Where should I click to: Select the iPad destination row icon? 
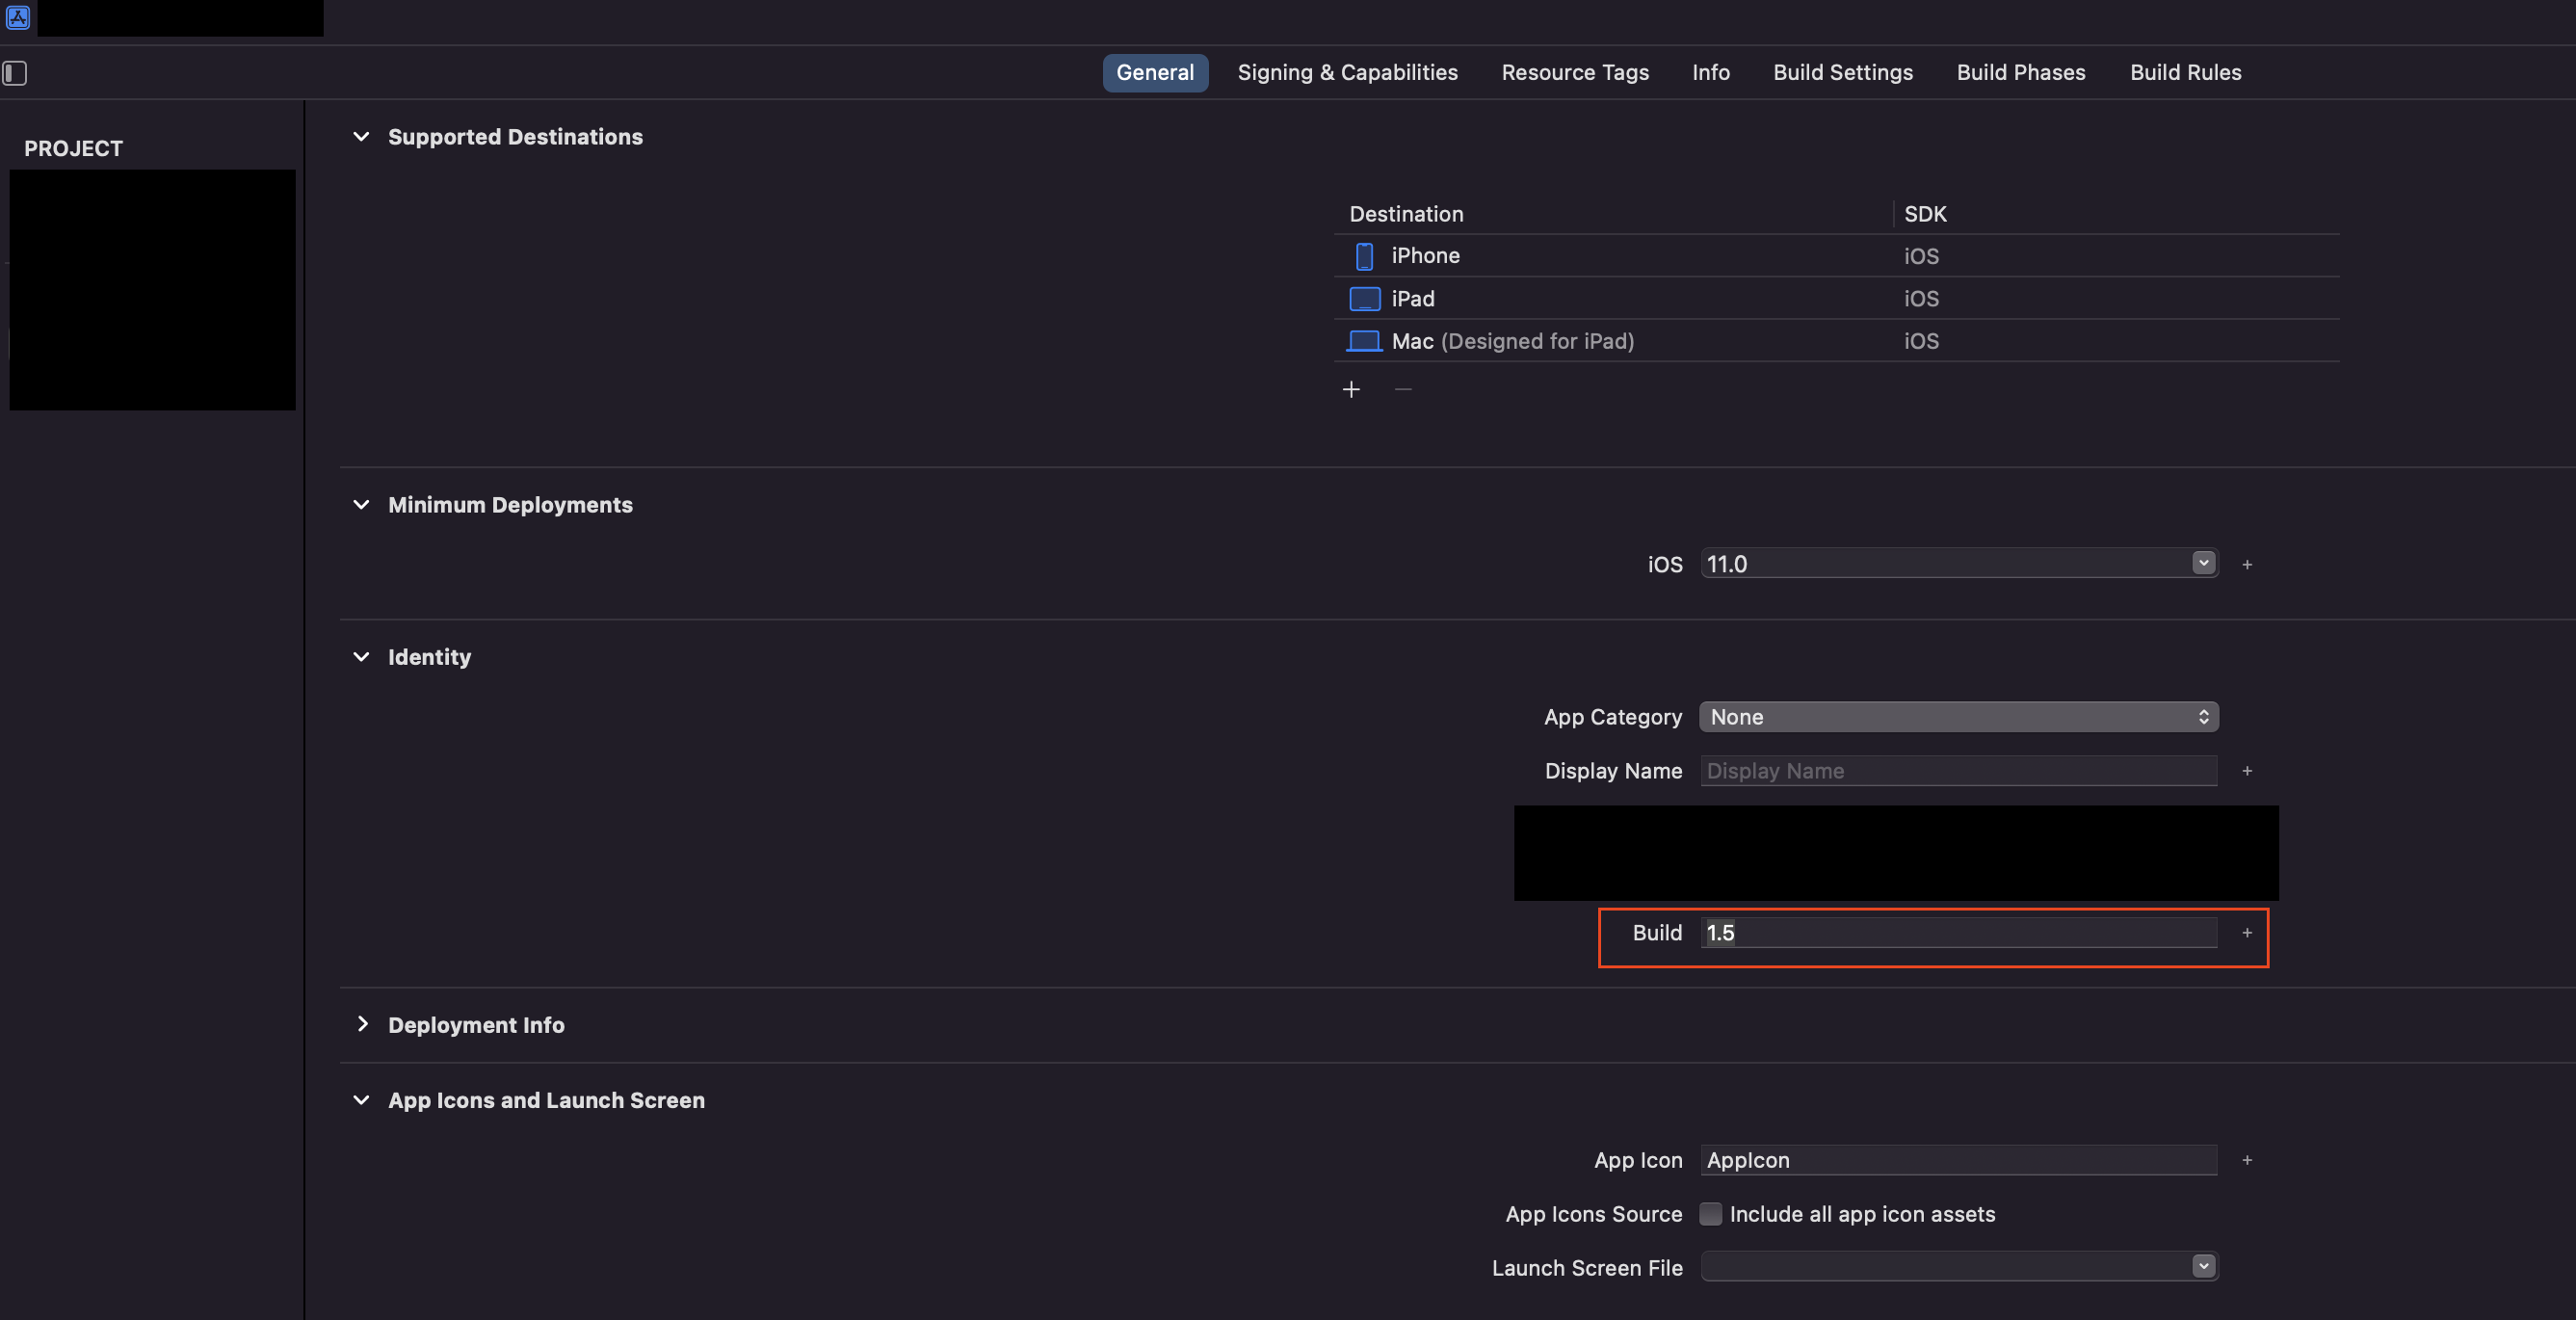[x=1364, y=299]
